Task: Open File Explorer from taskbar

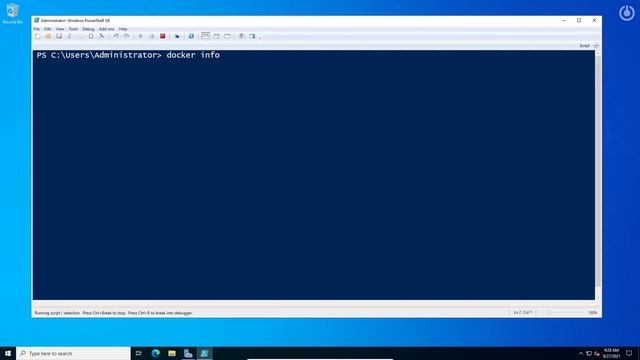Action: [x=172, y=353]
